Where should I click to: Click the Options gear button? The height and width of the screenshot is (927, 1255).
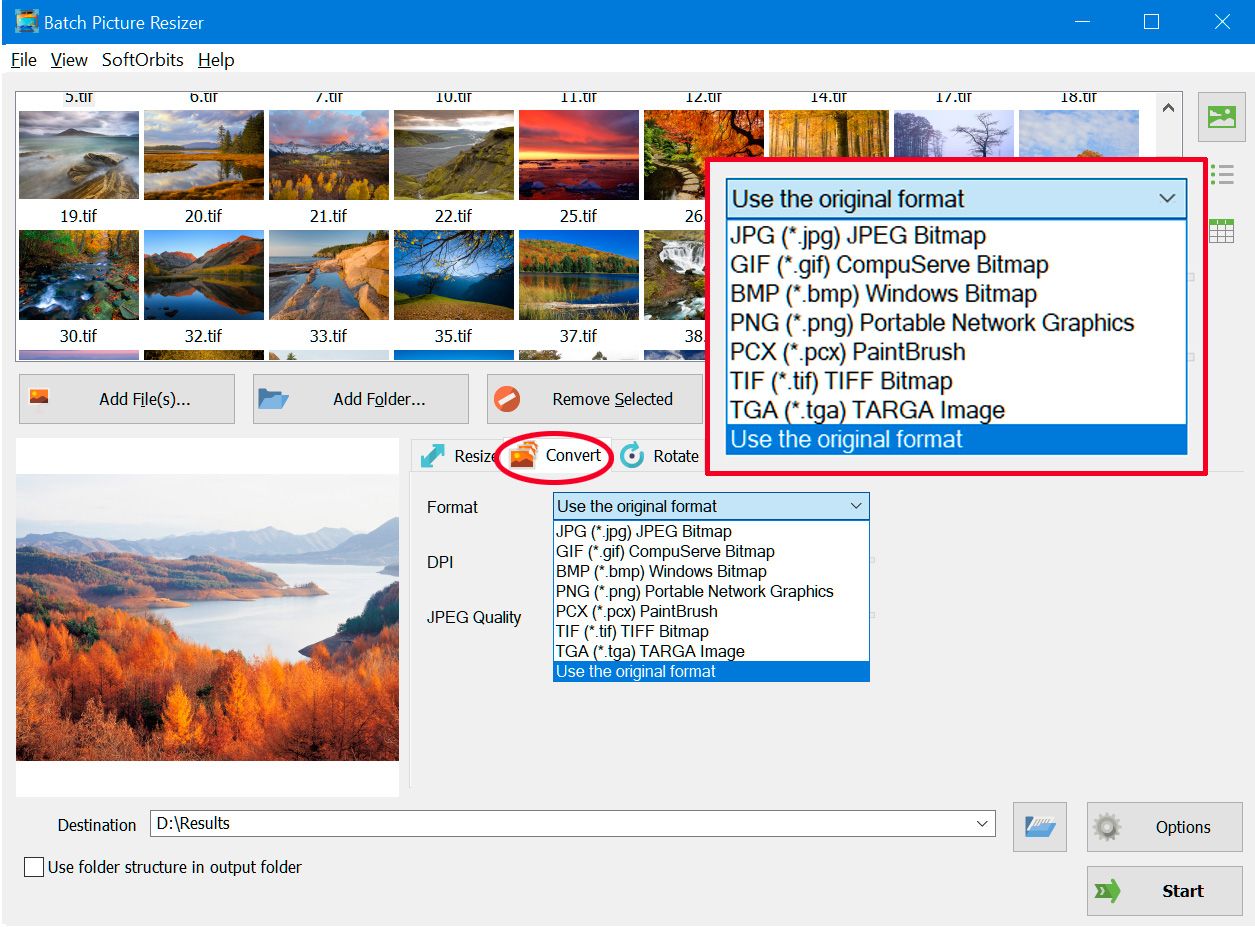click(1164, 827)
